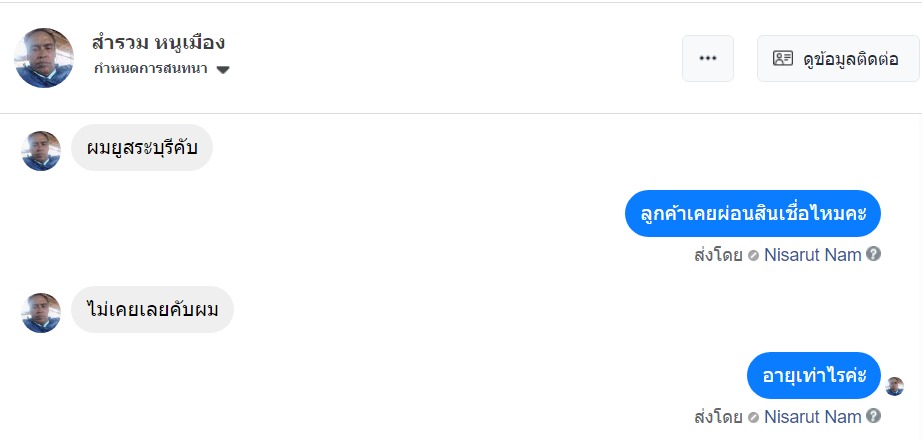Open sender avatar beside "ผมยูสระบุรีคับ" message
Viewport: 922px width, 441px height.
(x=41, y=151)
